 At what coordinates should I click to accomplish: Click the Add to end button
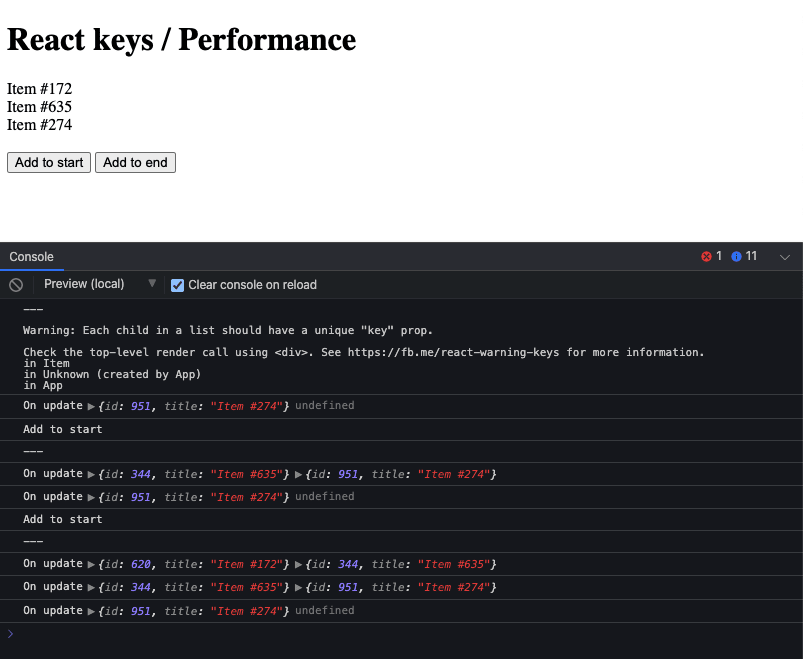[x=135, y=162]
